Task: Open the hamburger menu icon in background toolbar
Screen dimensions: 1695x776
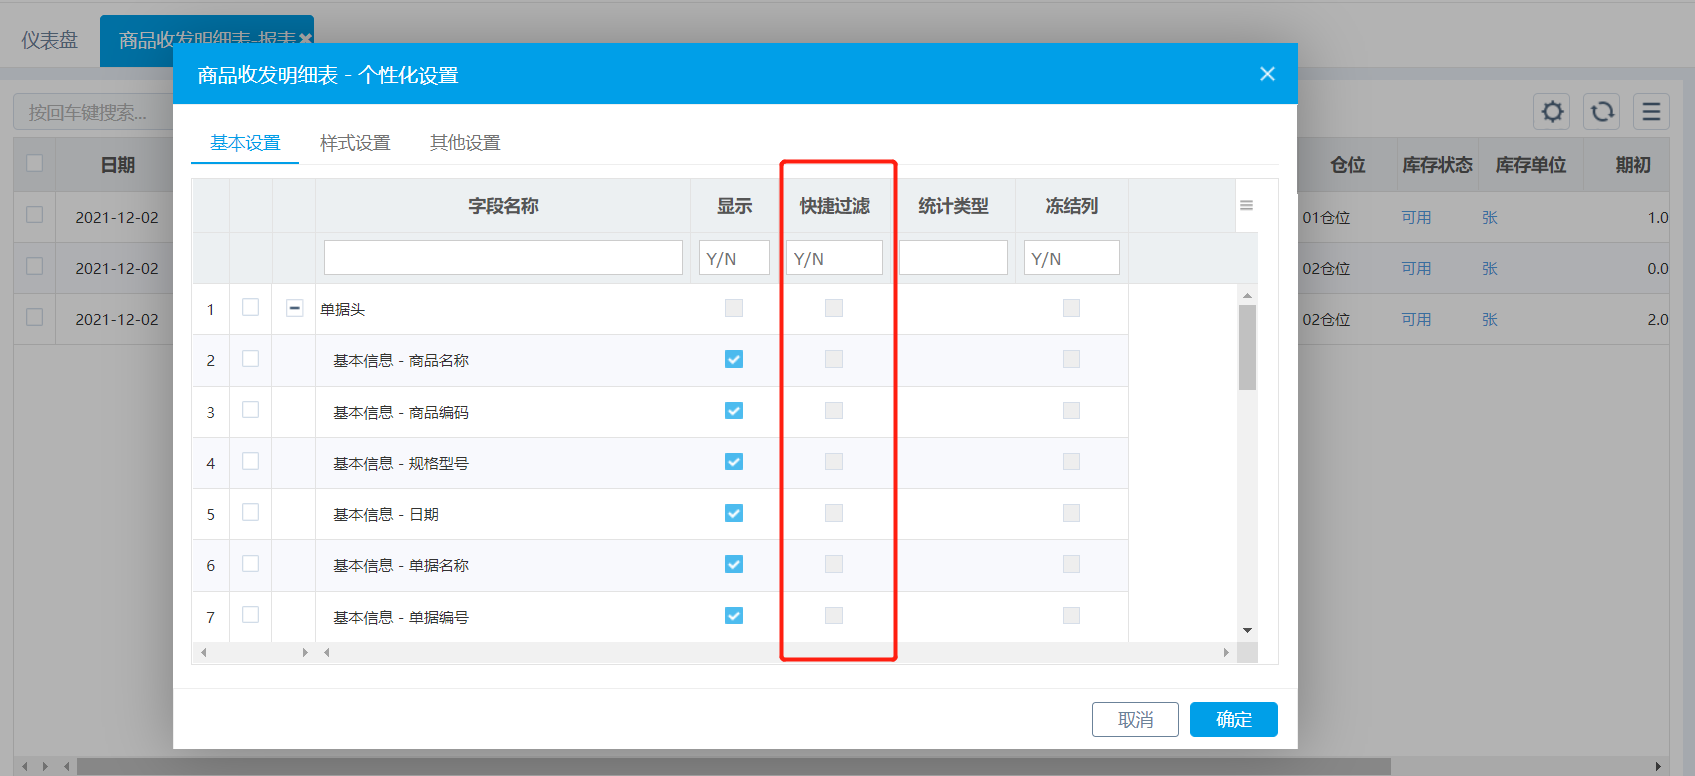Action: pyautogui.click(x=1651, y=111)
